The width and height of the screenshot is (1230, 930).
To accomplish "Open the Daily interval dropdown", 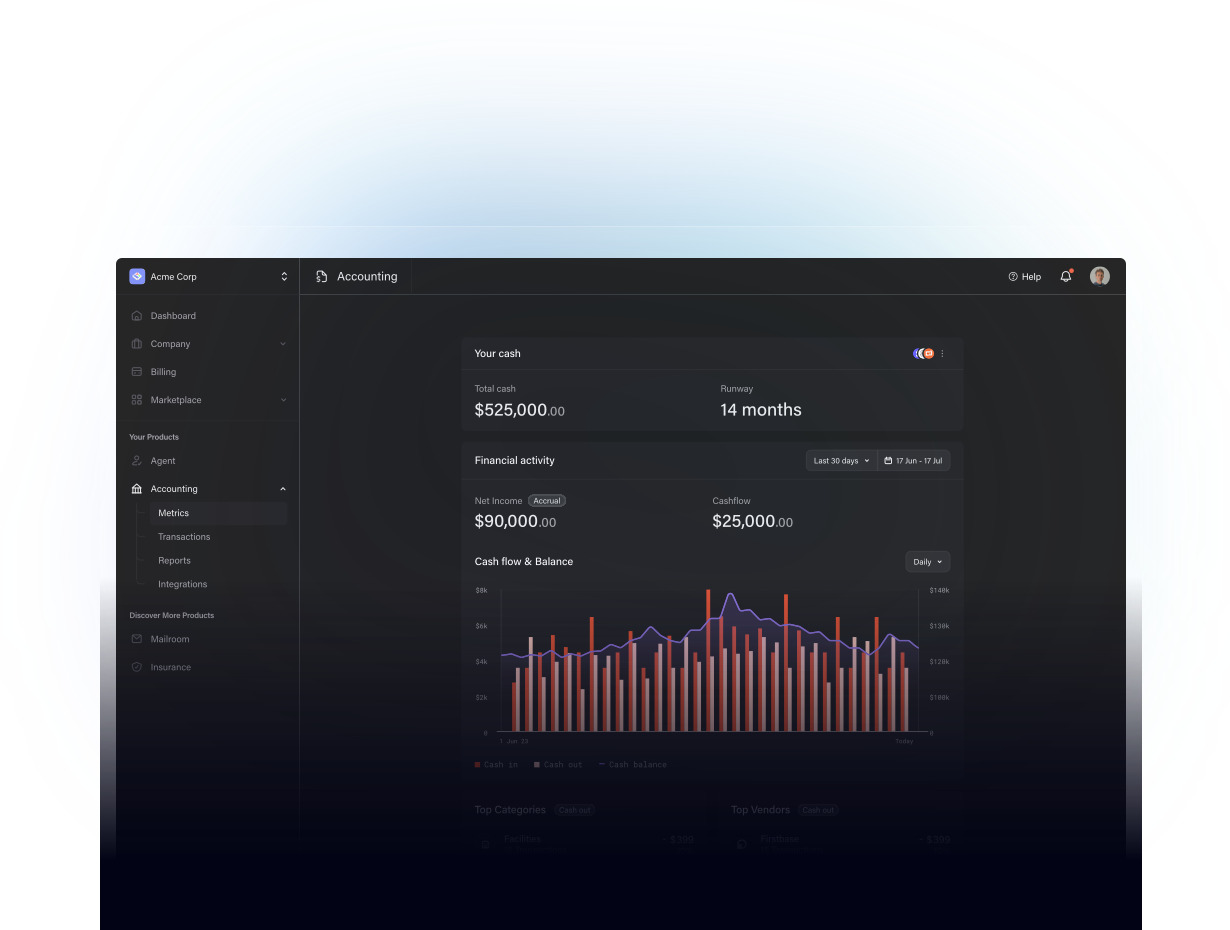I will pyautogui.click(x=928, y=562).
